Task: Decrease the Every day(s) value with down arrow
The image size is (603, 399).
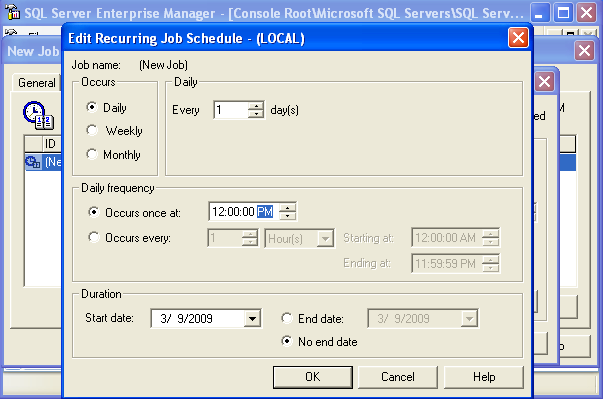Action: pos(256,114)
